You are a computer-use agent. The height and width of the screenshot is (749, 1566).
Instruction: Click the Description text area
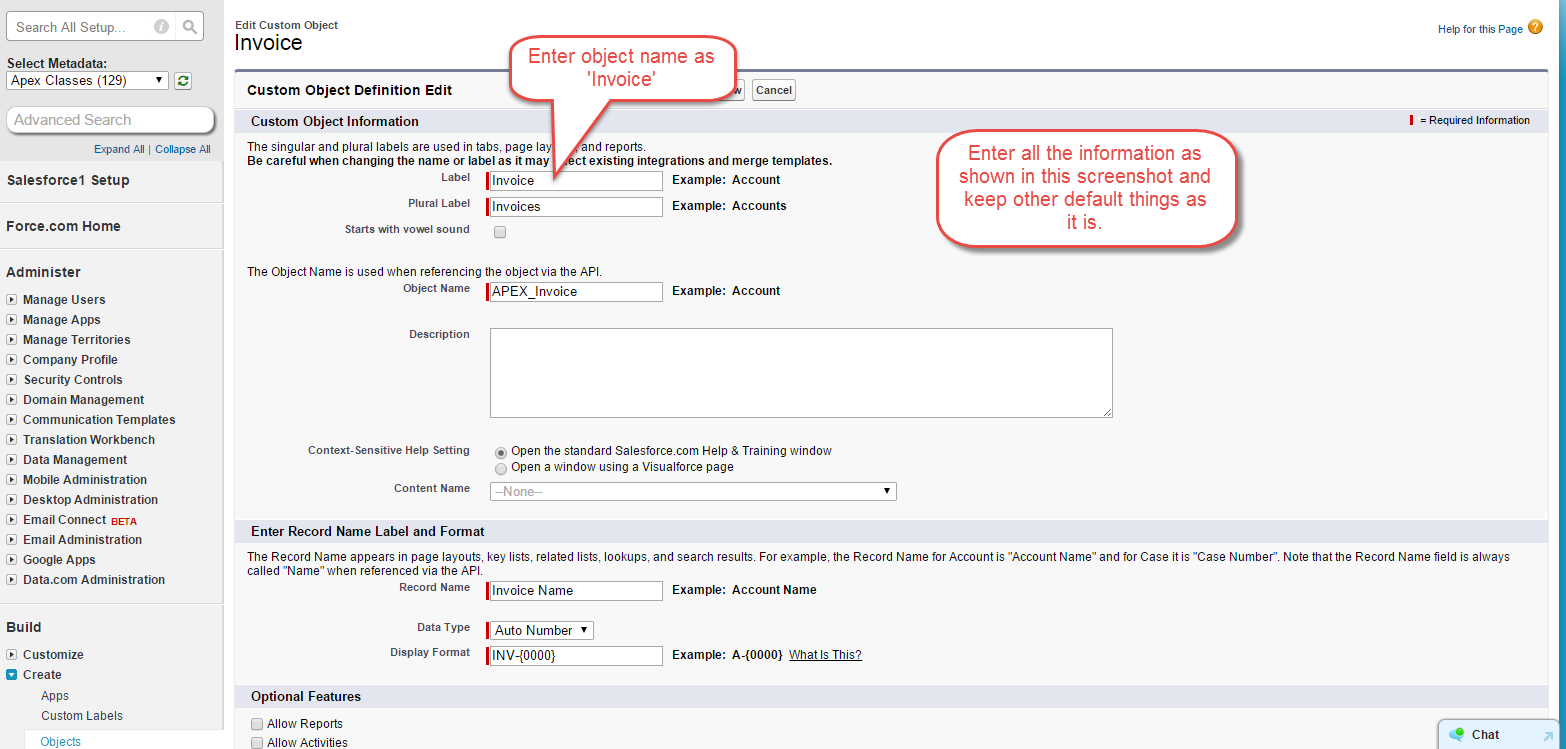click(800, 372)
